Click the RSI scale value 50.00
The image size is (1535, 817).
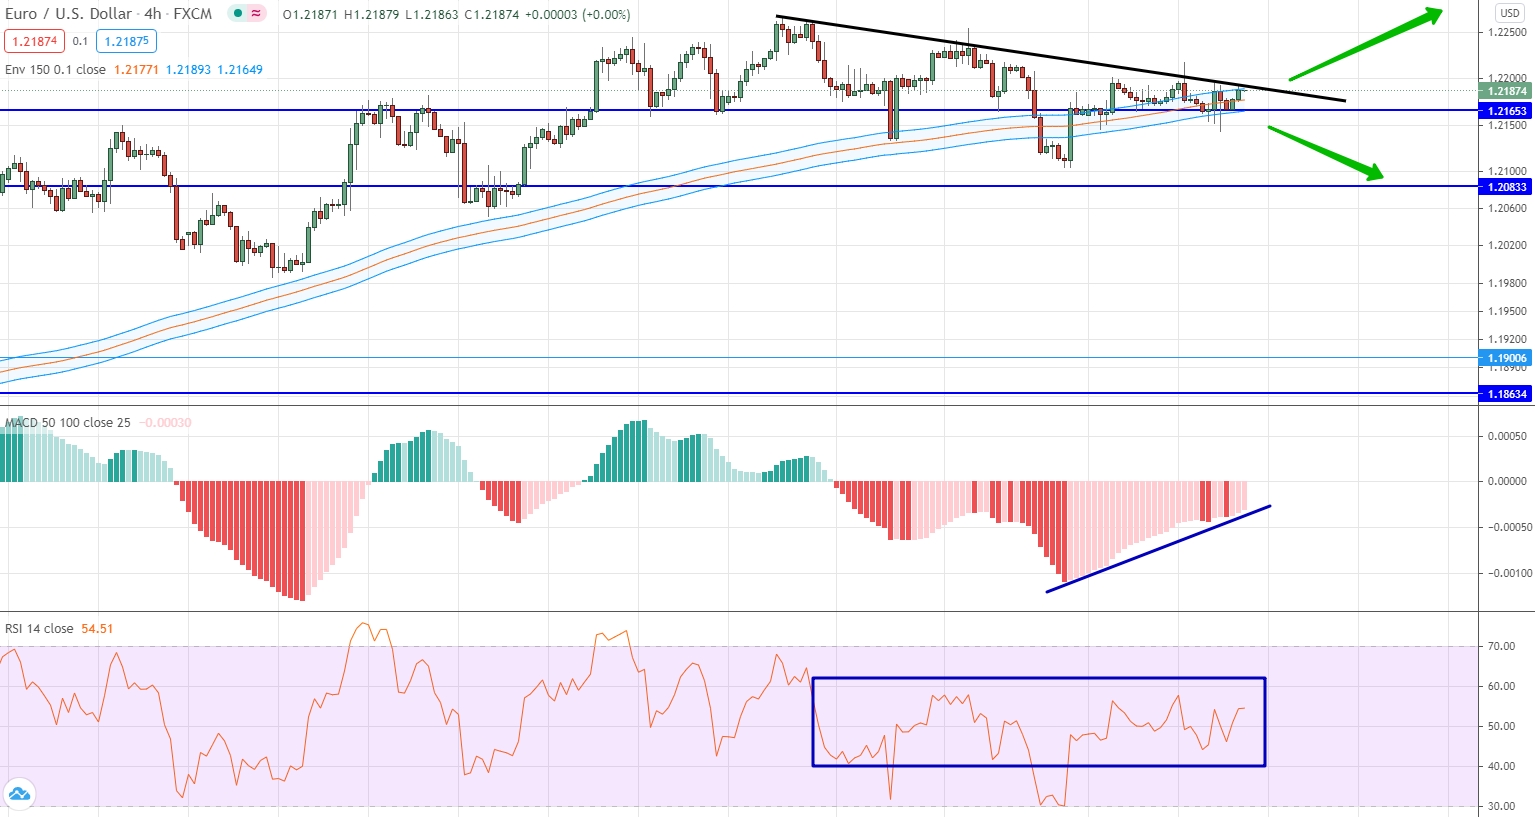1501,727
